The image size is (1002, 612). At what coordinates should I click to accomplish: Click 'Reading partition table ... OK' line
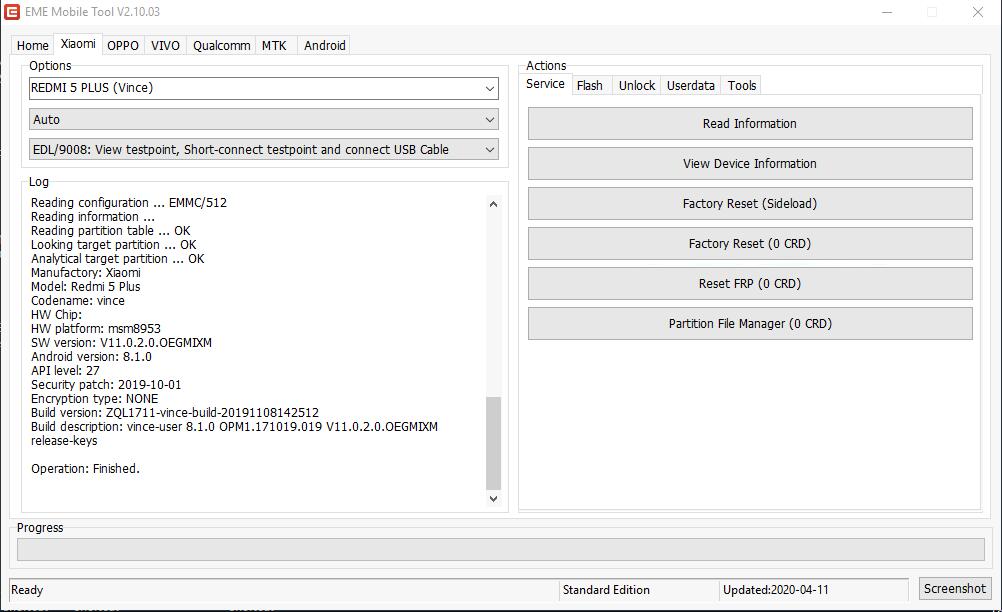coord(111,231)
